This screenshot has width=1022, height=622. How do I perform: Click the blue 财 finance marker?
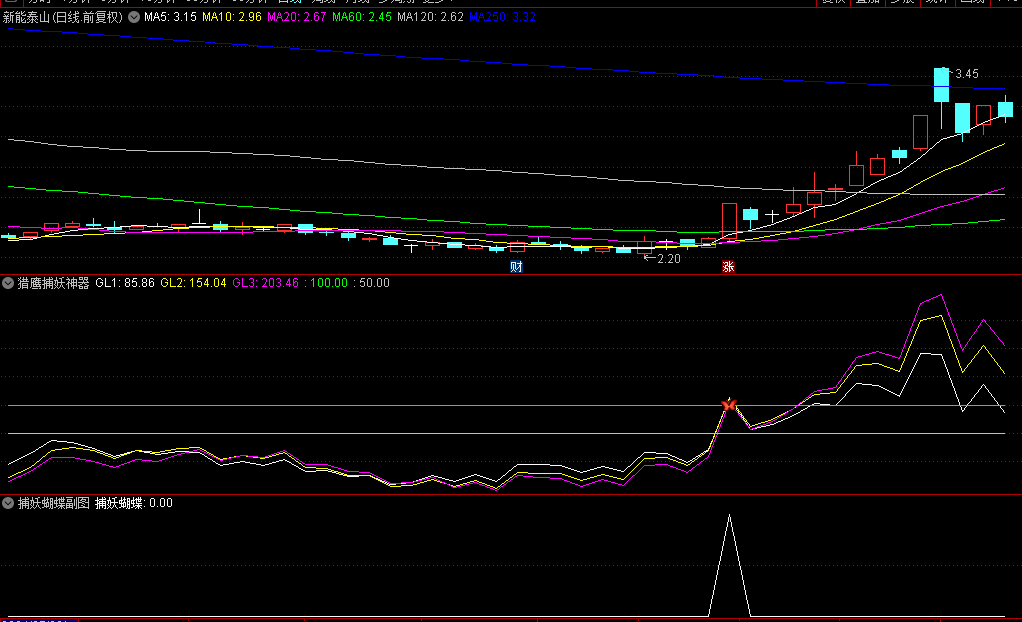pyautogui.click(x=516, y=267)
